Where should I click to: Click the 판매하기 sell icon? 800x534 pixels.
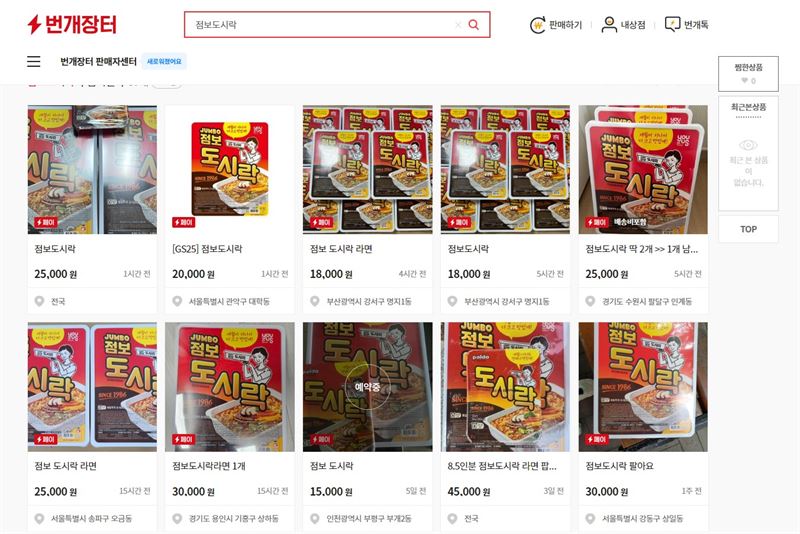point(537,24)
